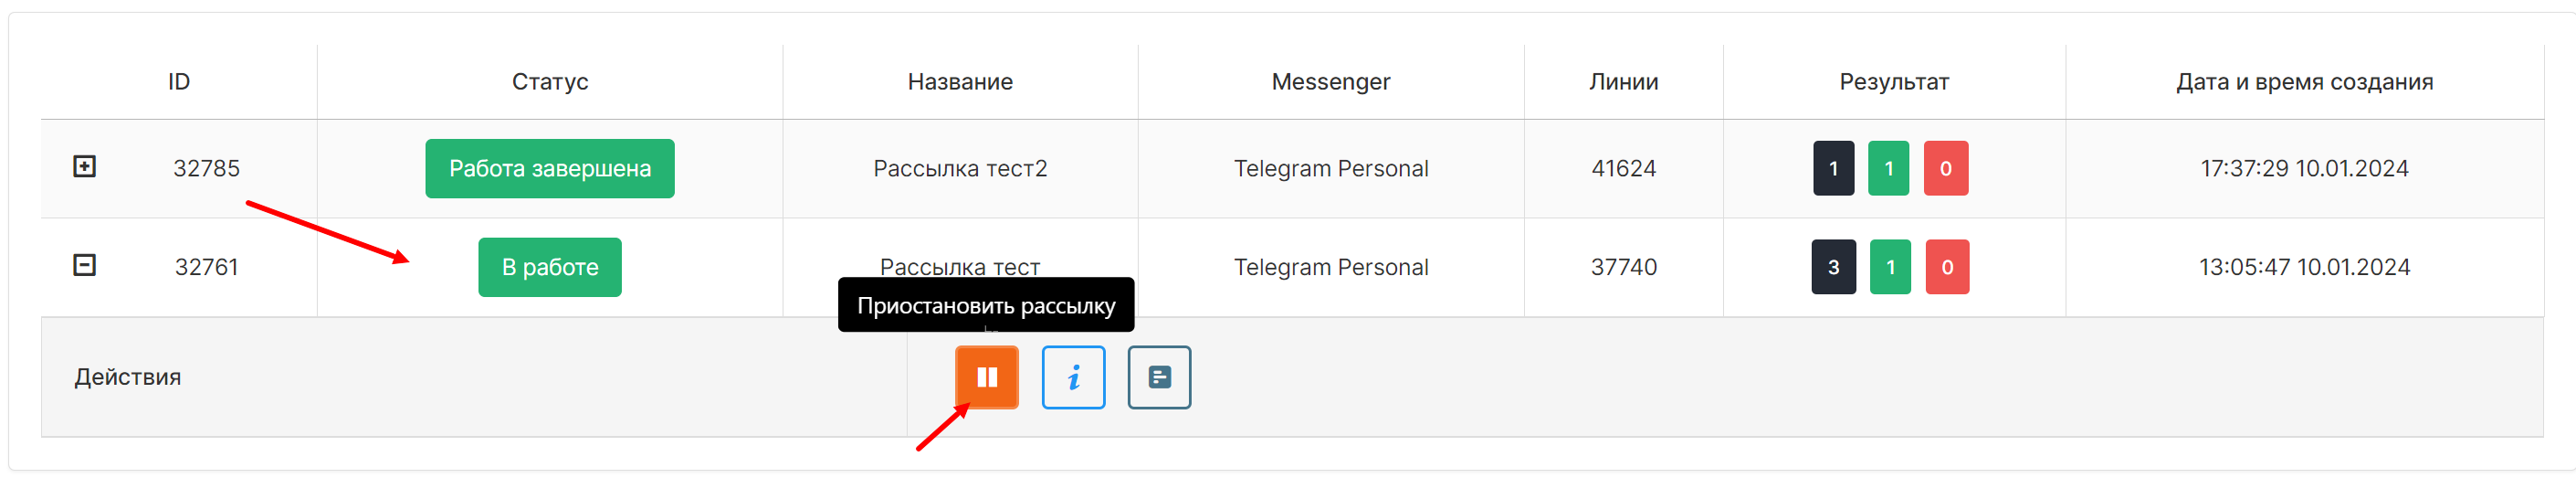Sort by the 'Статус' column header
This screenshot has height=478, width=2576.
click(549, 82)
